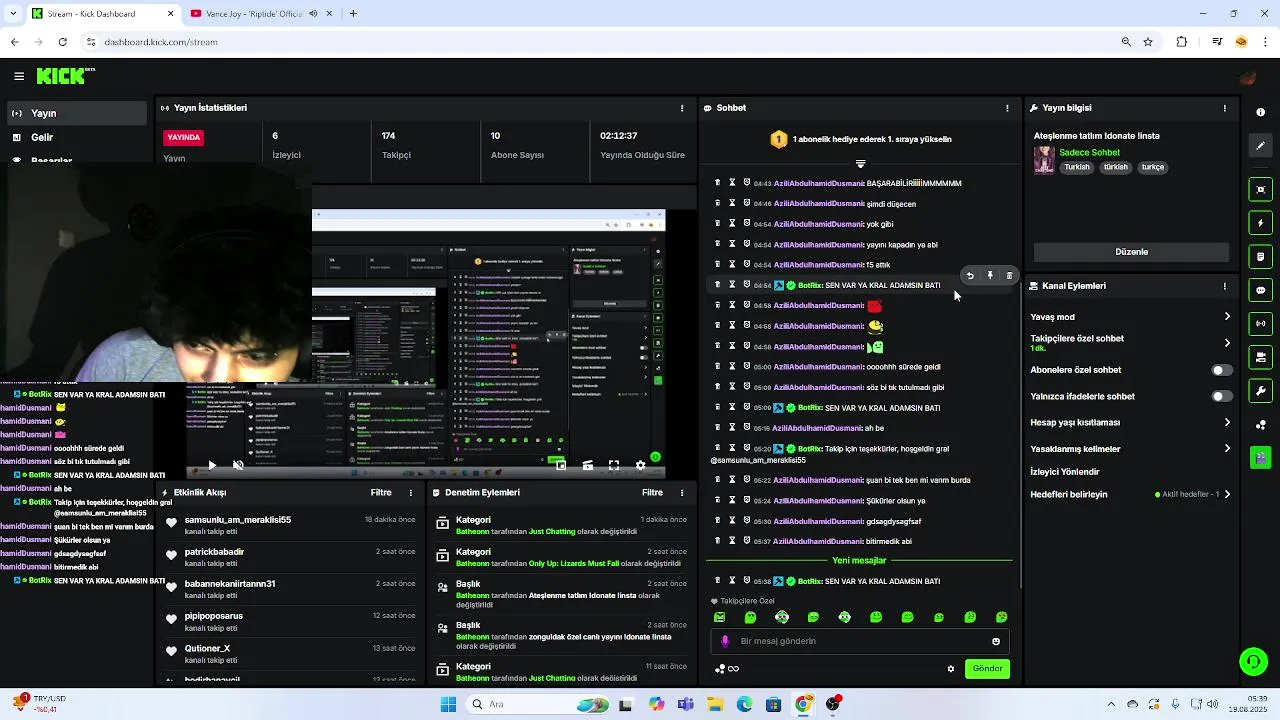Viewport: 1280px width, 720px height.
Task: Click the document icon in right rail
Action: tap(1260, 257)
